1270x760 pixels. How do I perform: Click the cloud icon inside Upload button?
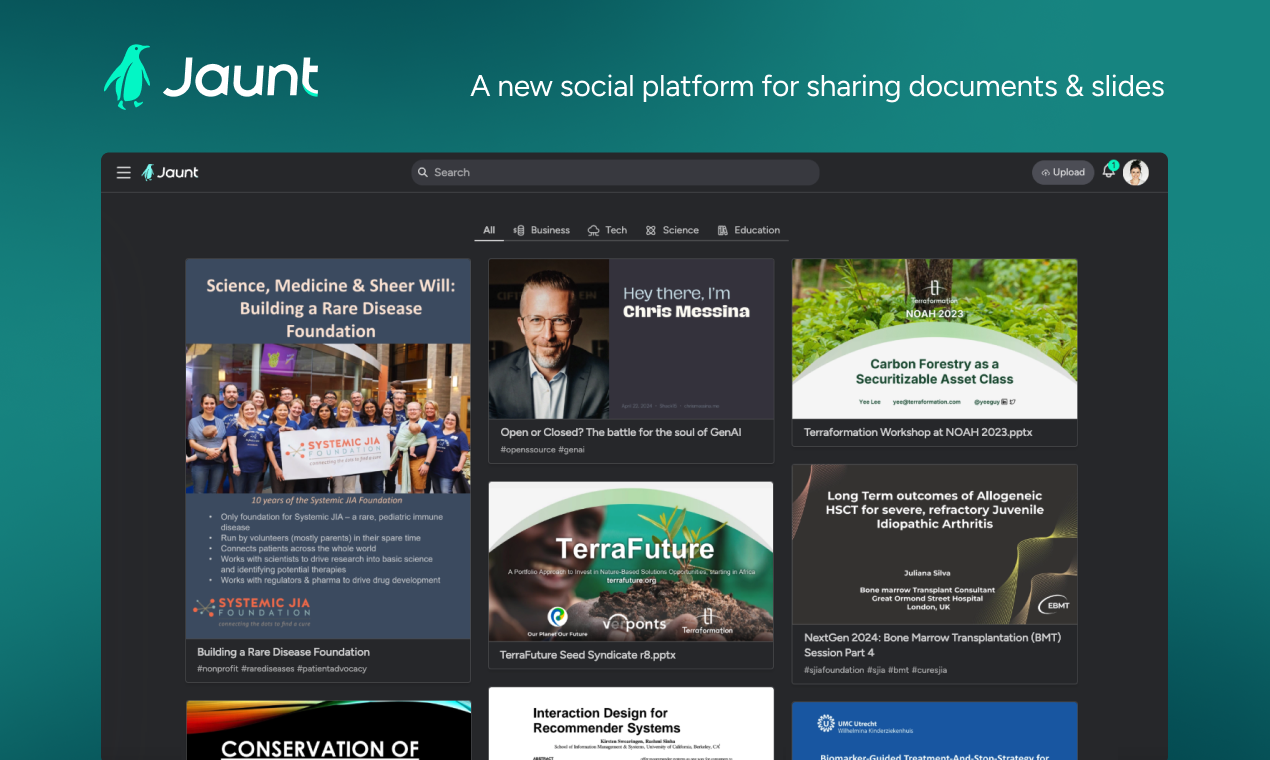point(1045,172)
